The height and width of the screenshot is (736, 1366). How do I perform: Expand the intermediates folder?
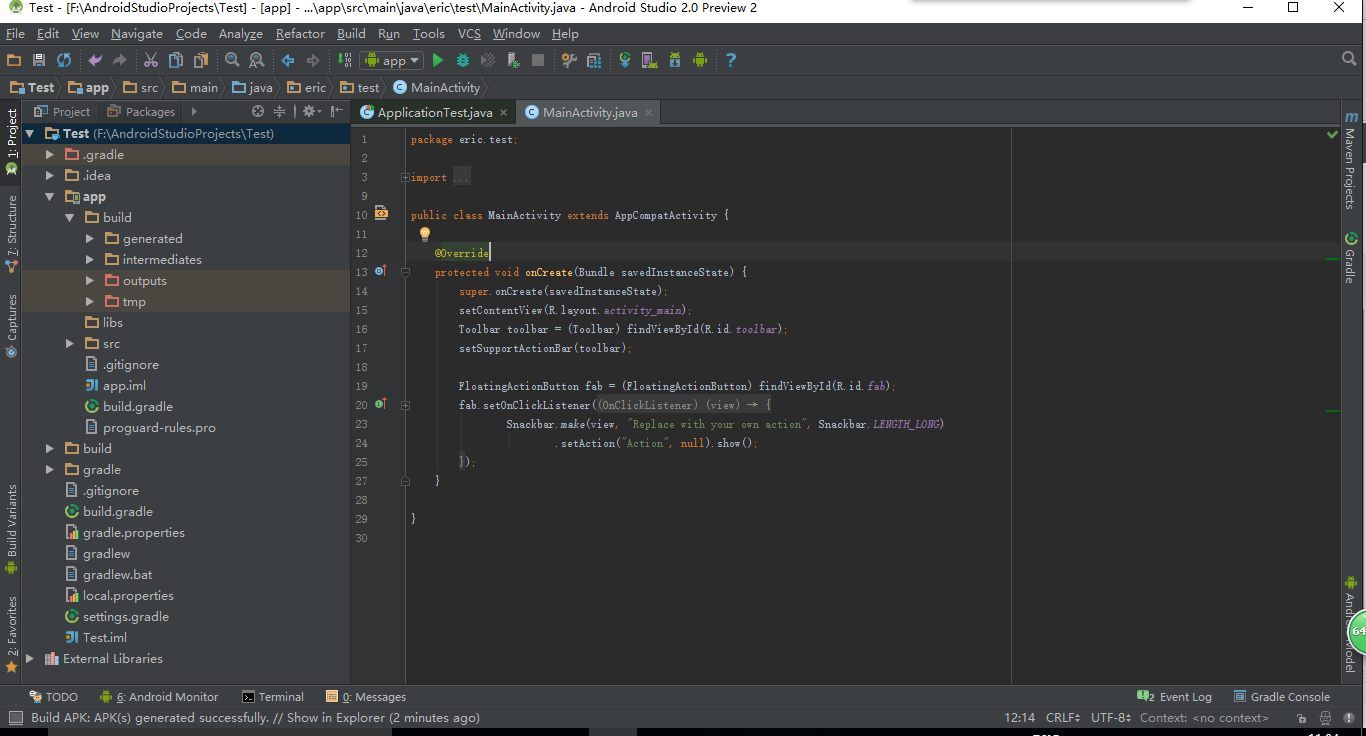click(90, 259)
